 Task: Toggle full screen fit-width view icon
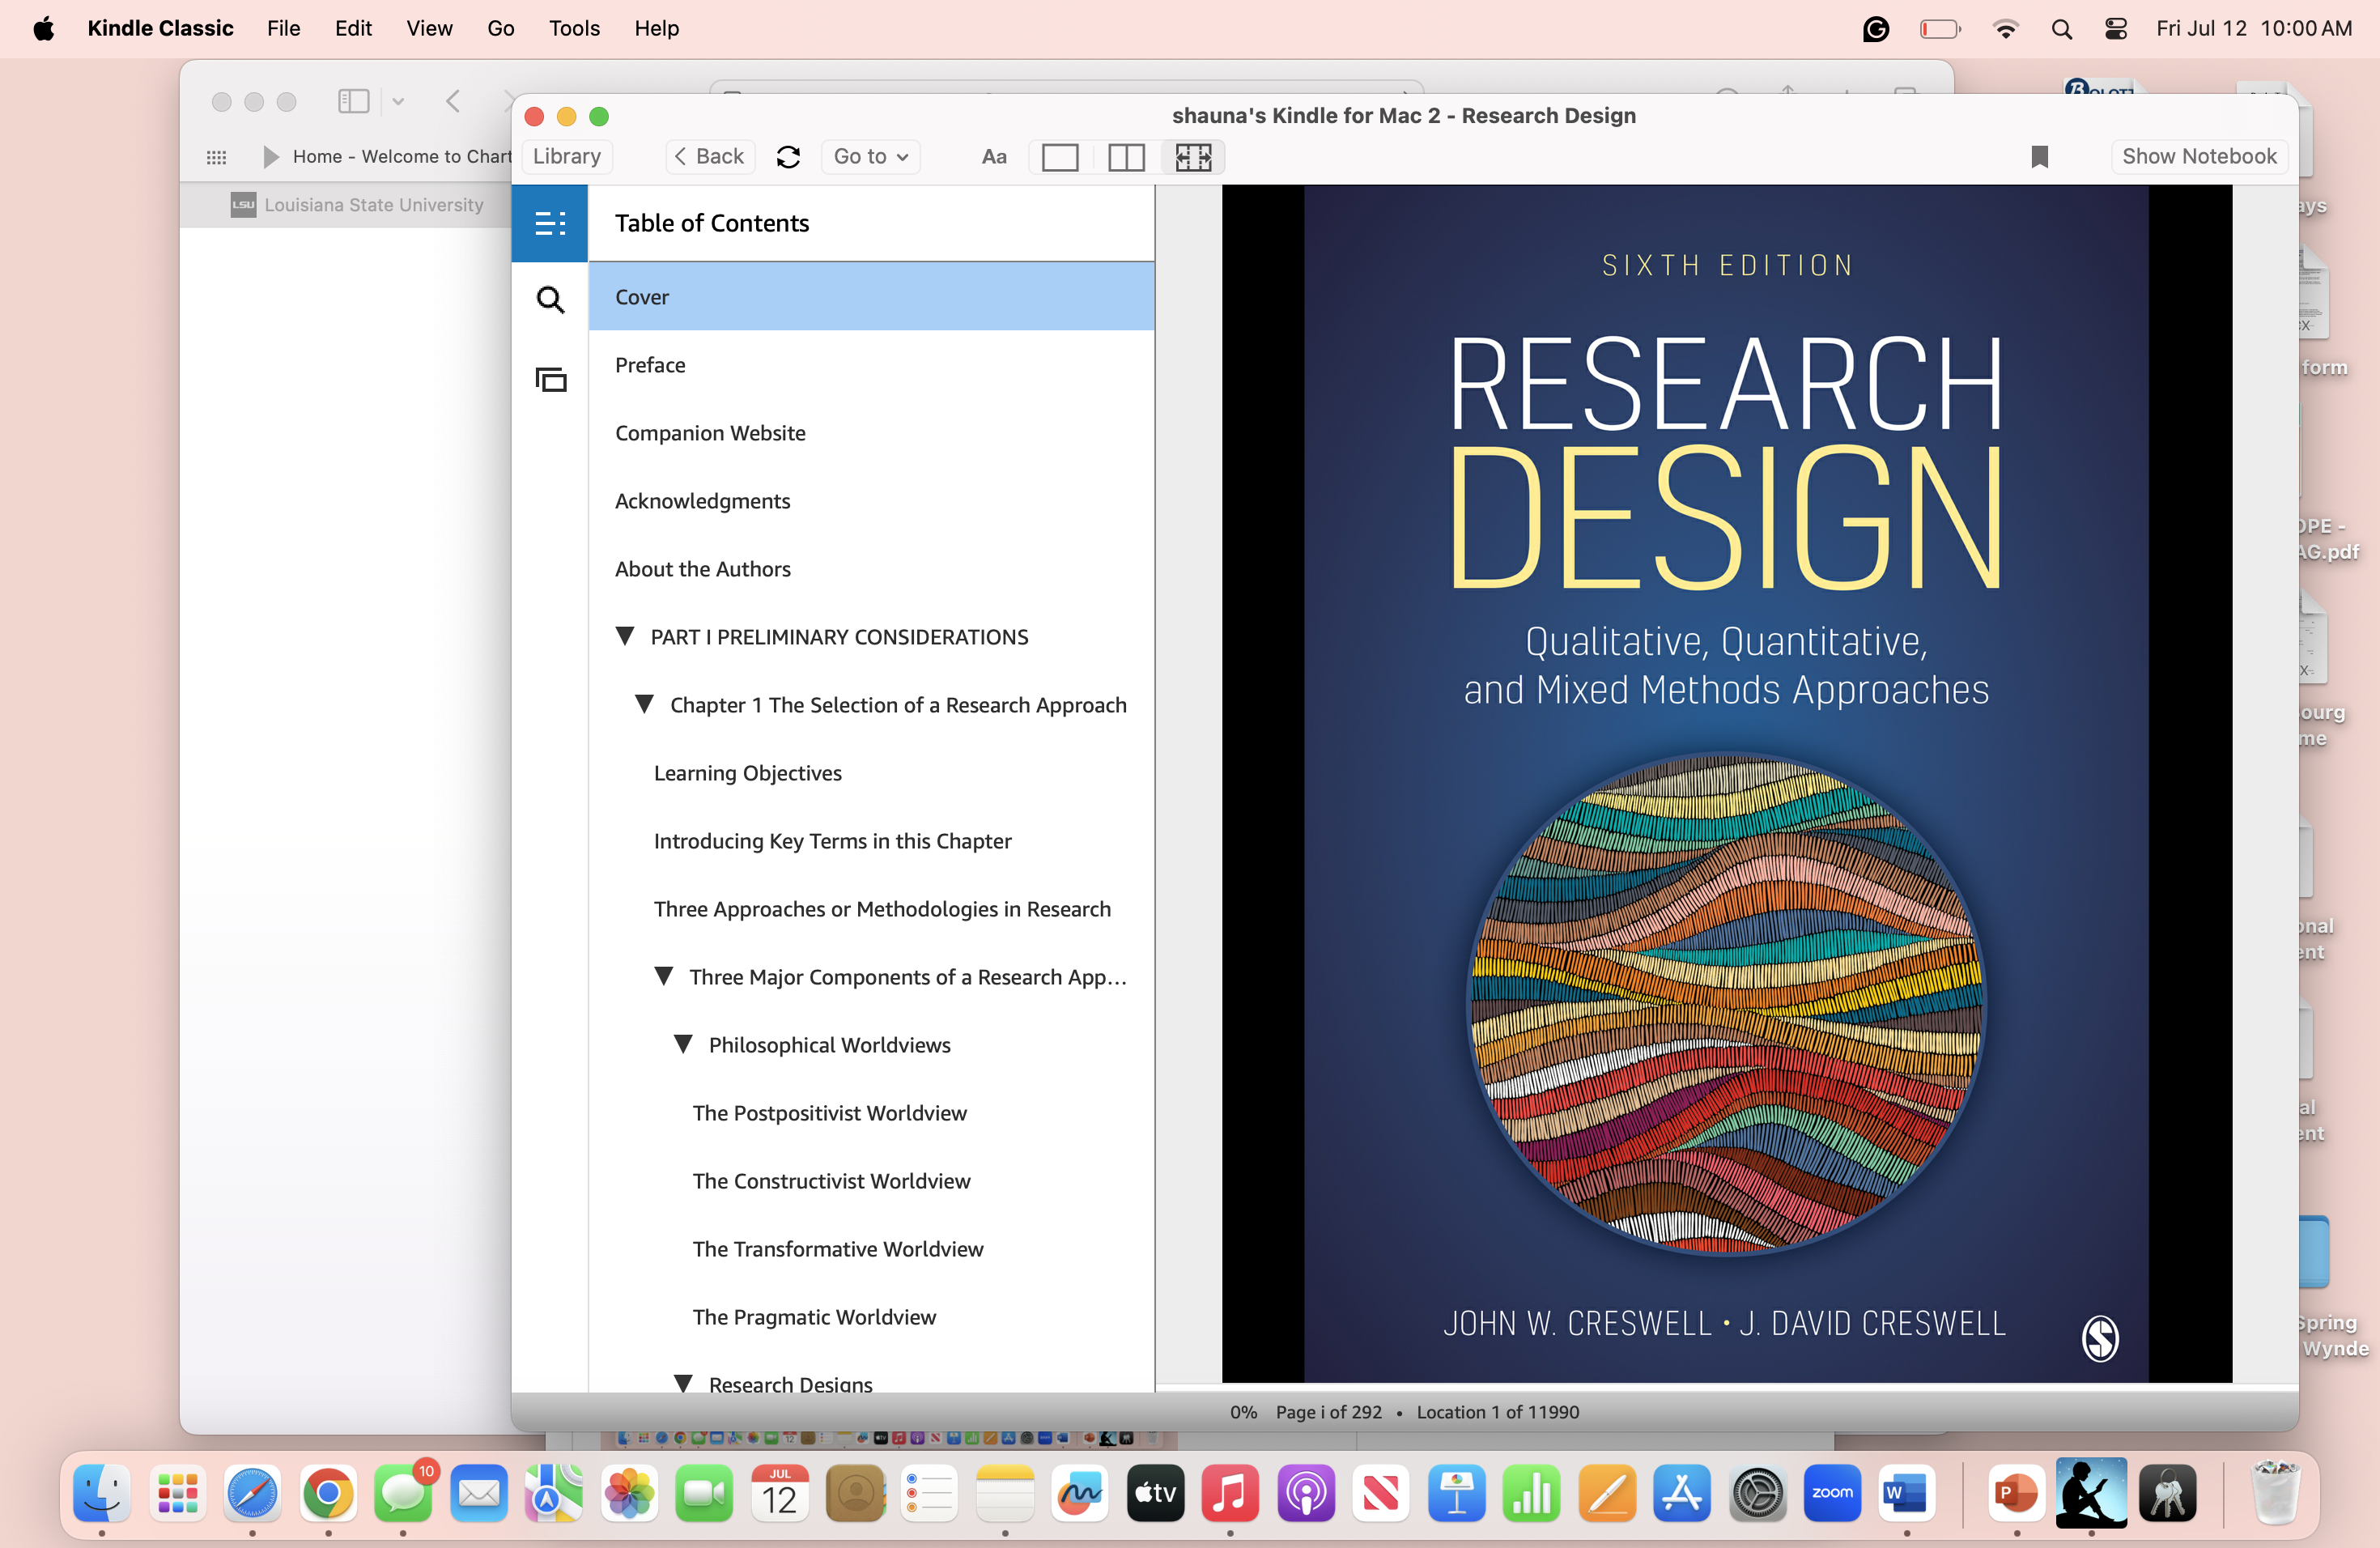1193,157
